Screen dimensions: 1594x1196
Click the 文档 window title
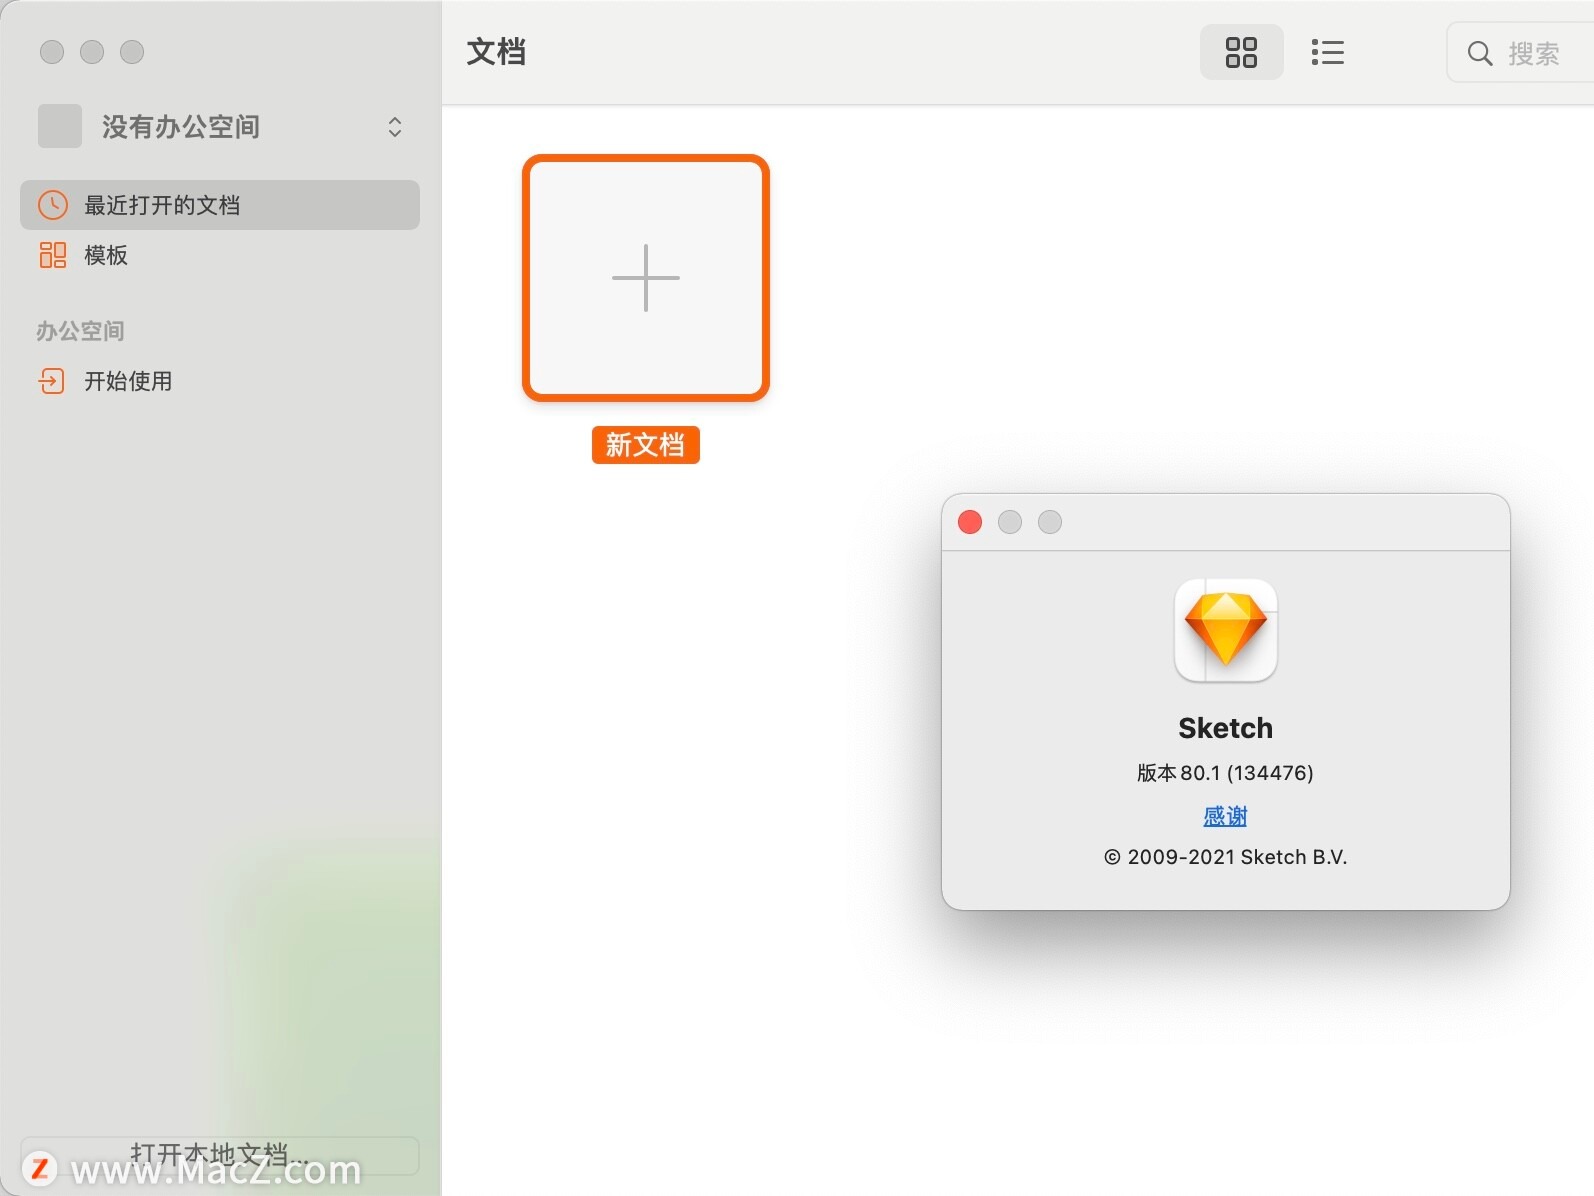tap(496, 52)
